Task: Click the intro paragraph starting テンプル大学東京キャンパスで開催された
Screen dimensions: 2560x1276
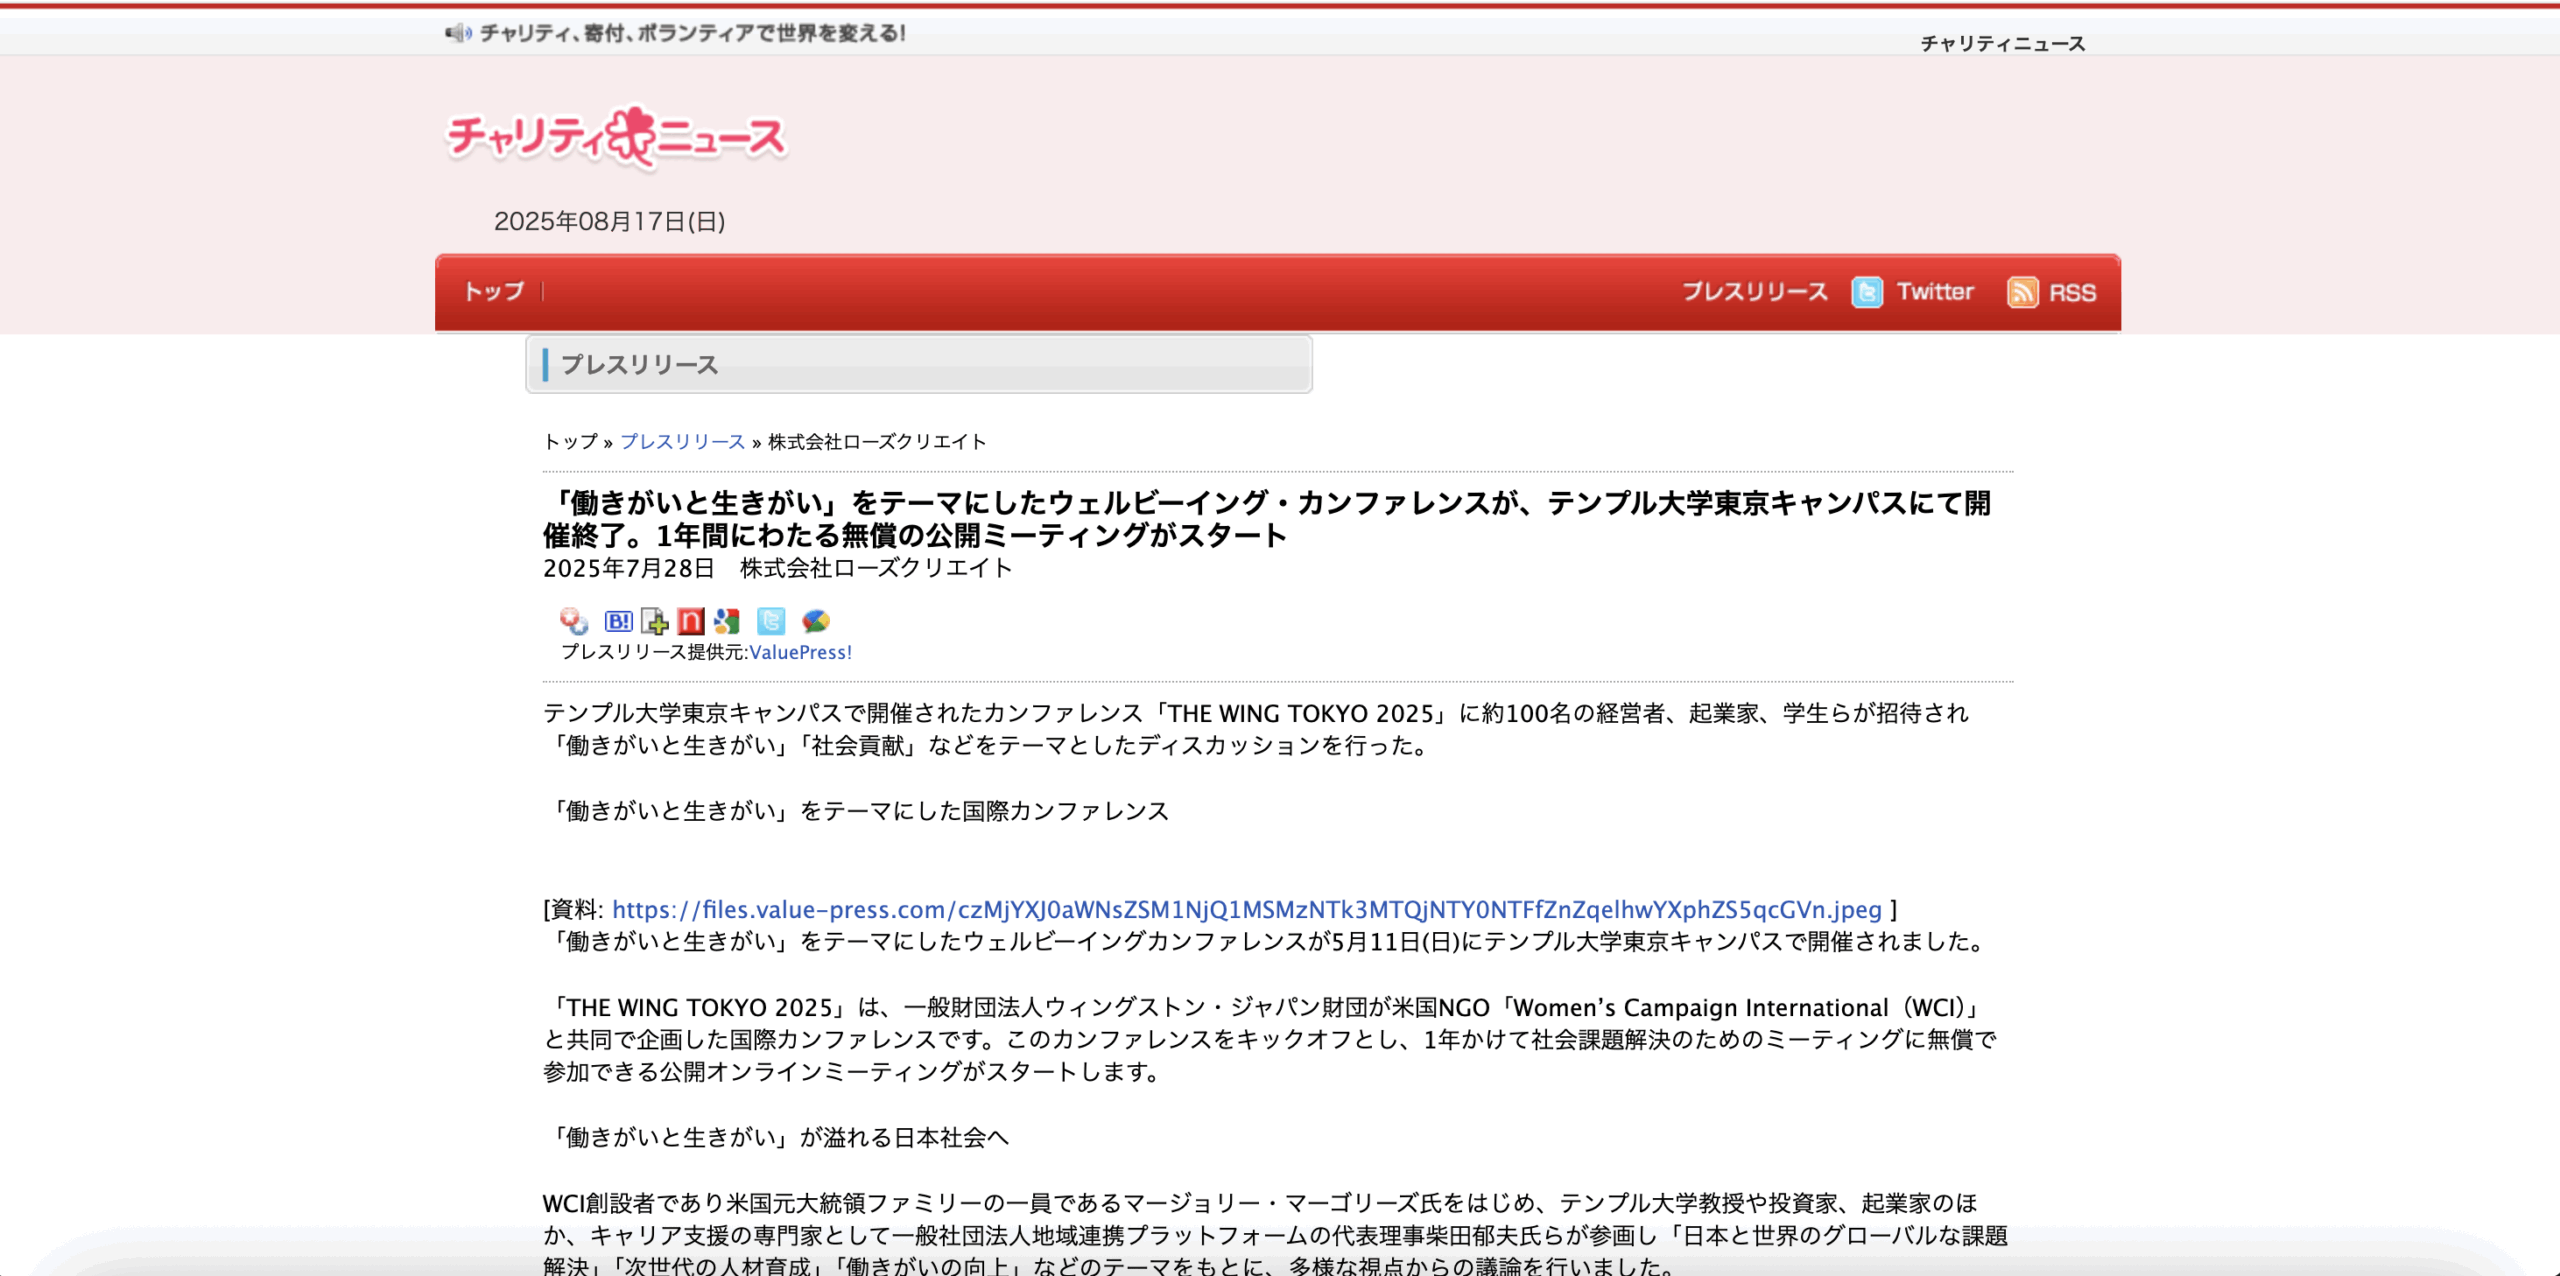Action: 1256,729
